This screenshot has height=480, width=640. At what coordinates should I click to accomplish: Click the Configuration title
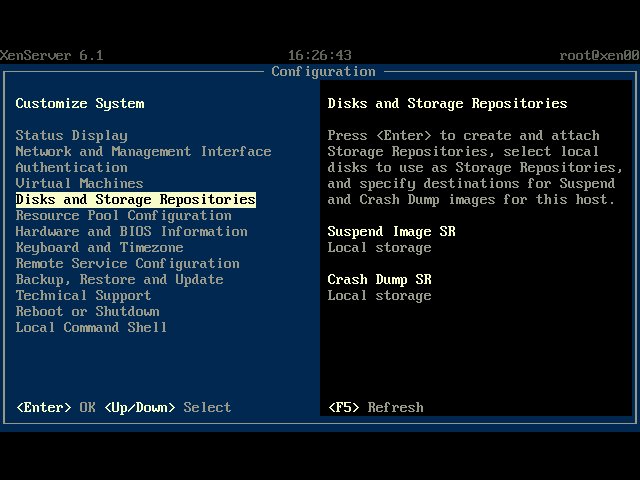point(323,71)
